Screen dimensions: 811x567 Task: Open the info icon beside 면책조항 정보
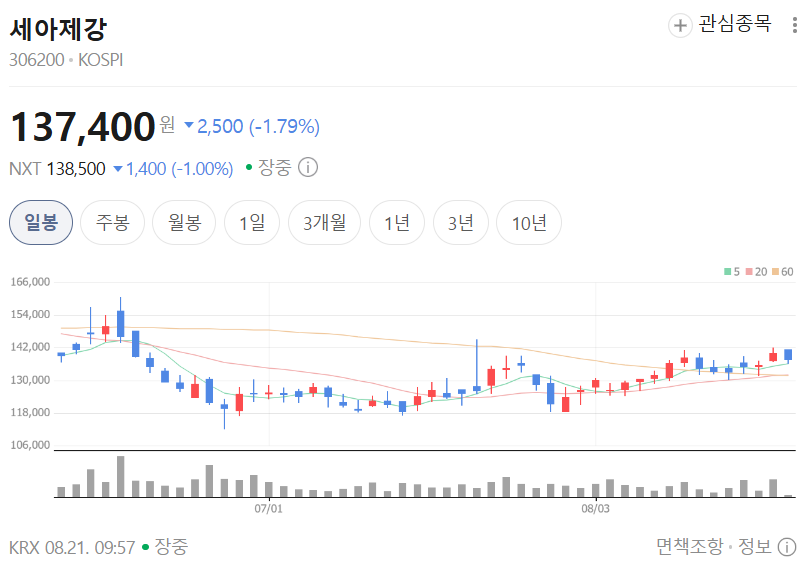click(x=787, y=547)
